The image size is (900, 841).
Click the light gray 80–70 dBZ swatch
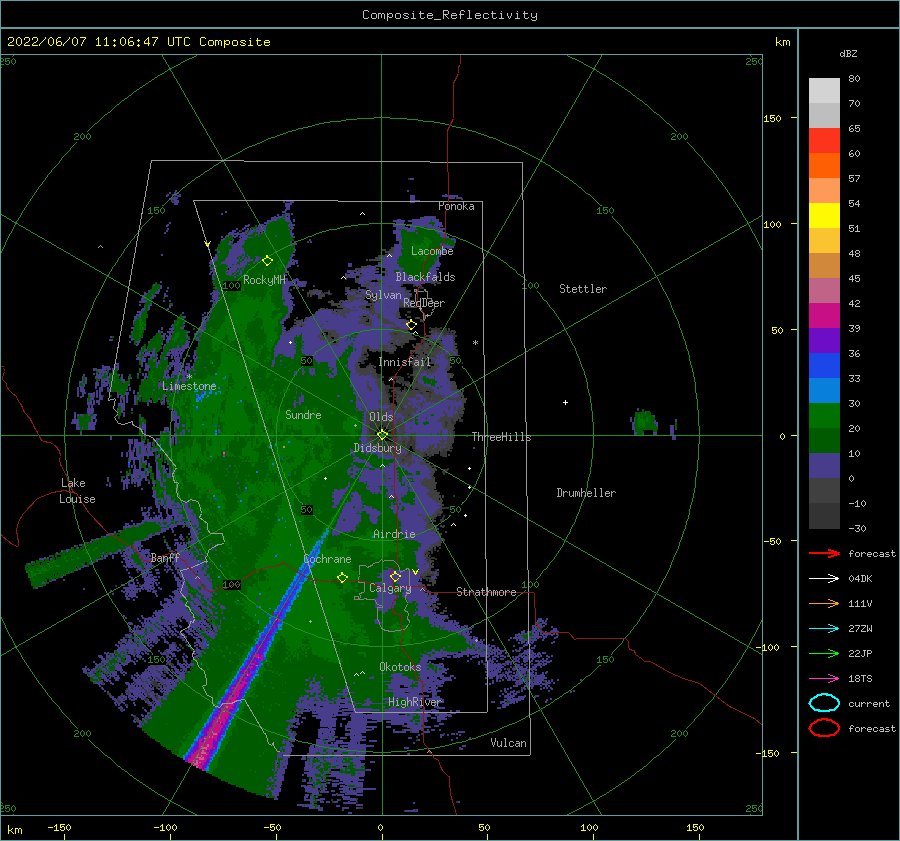pos(824,91)
